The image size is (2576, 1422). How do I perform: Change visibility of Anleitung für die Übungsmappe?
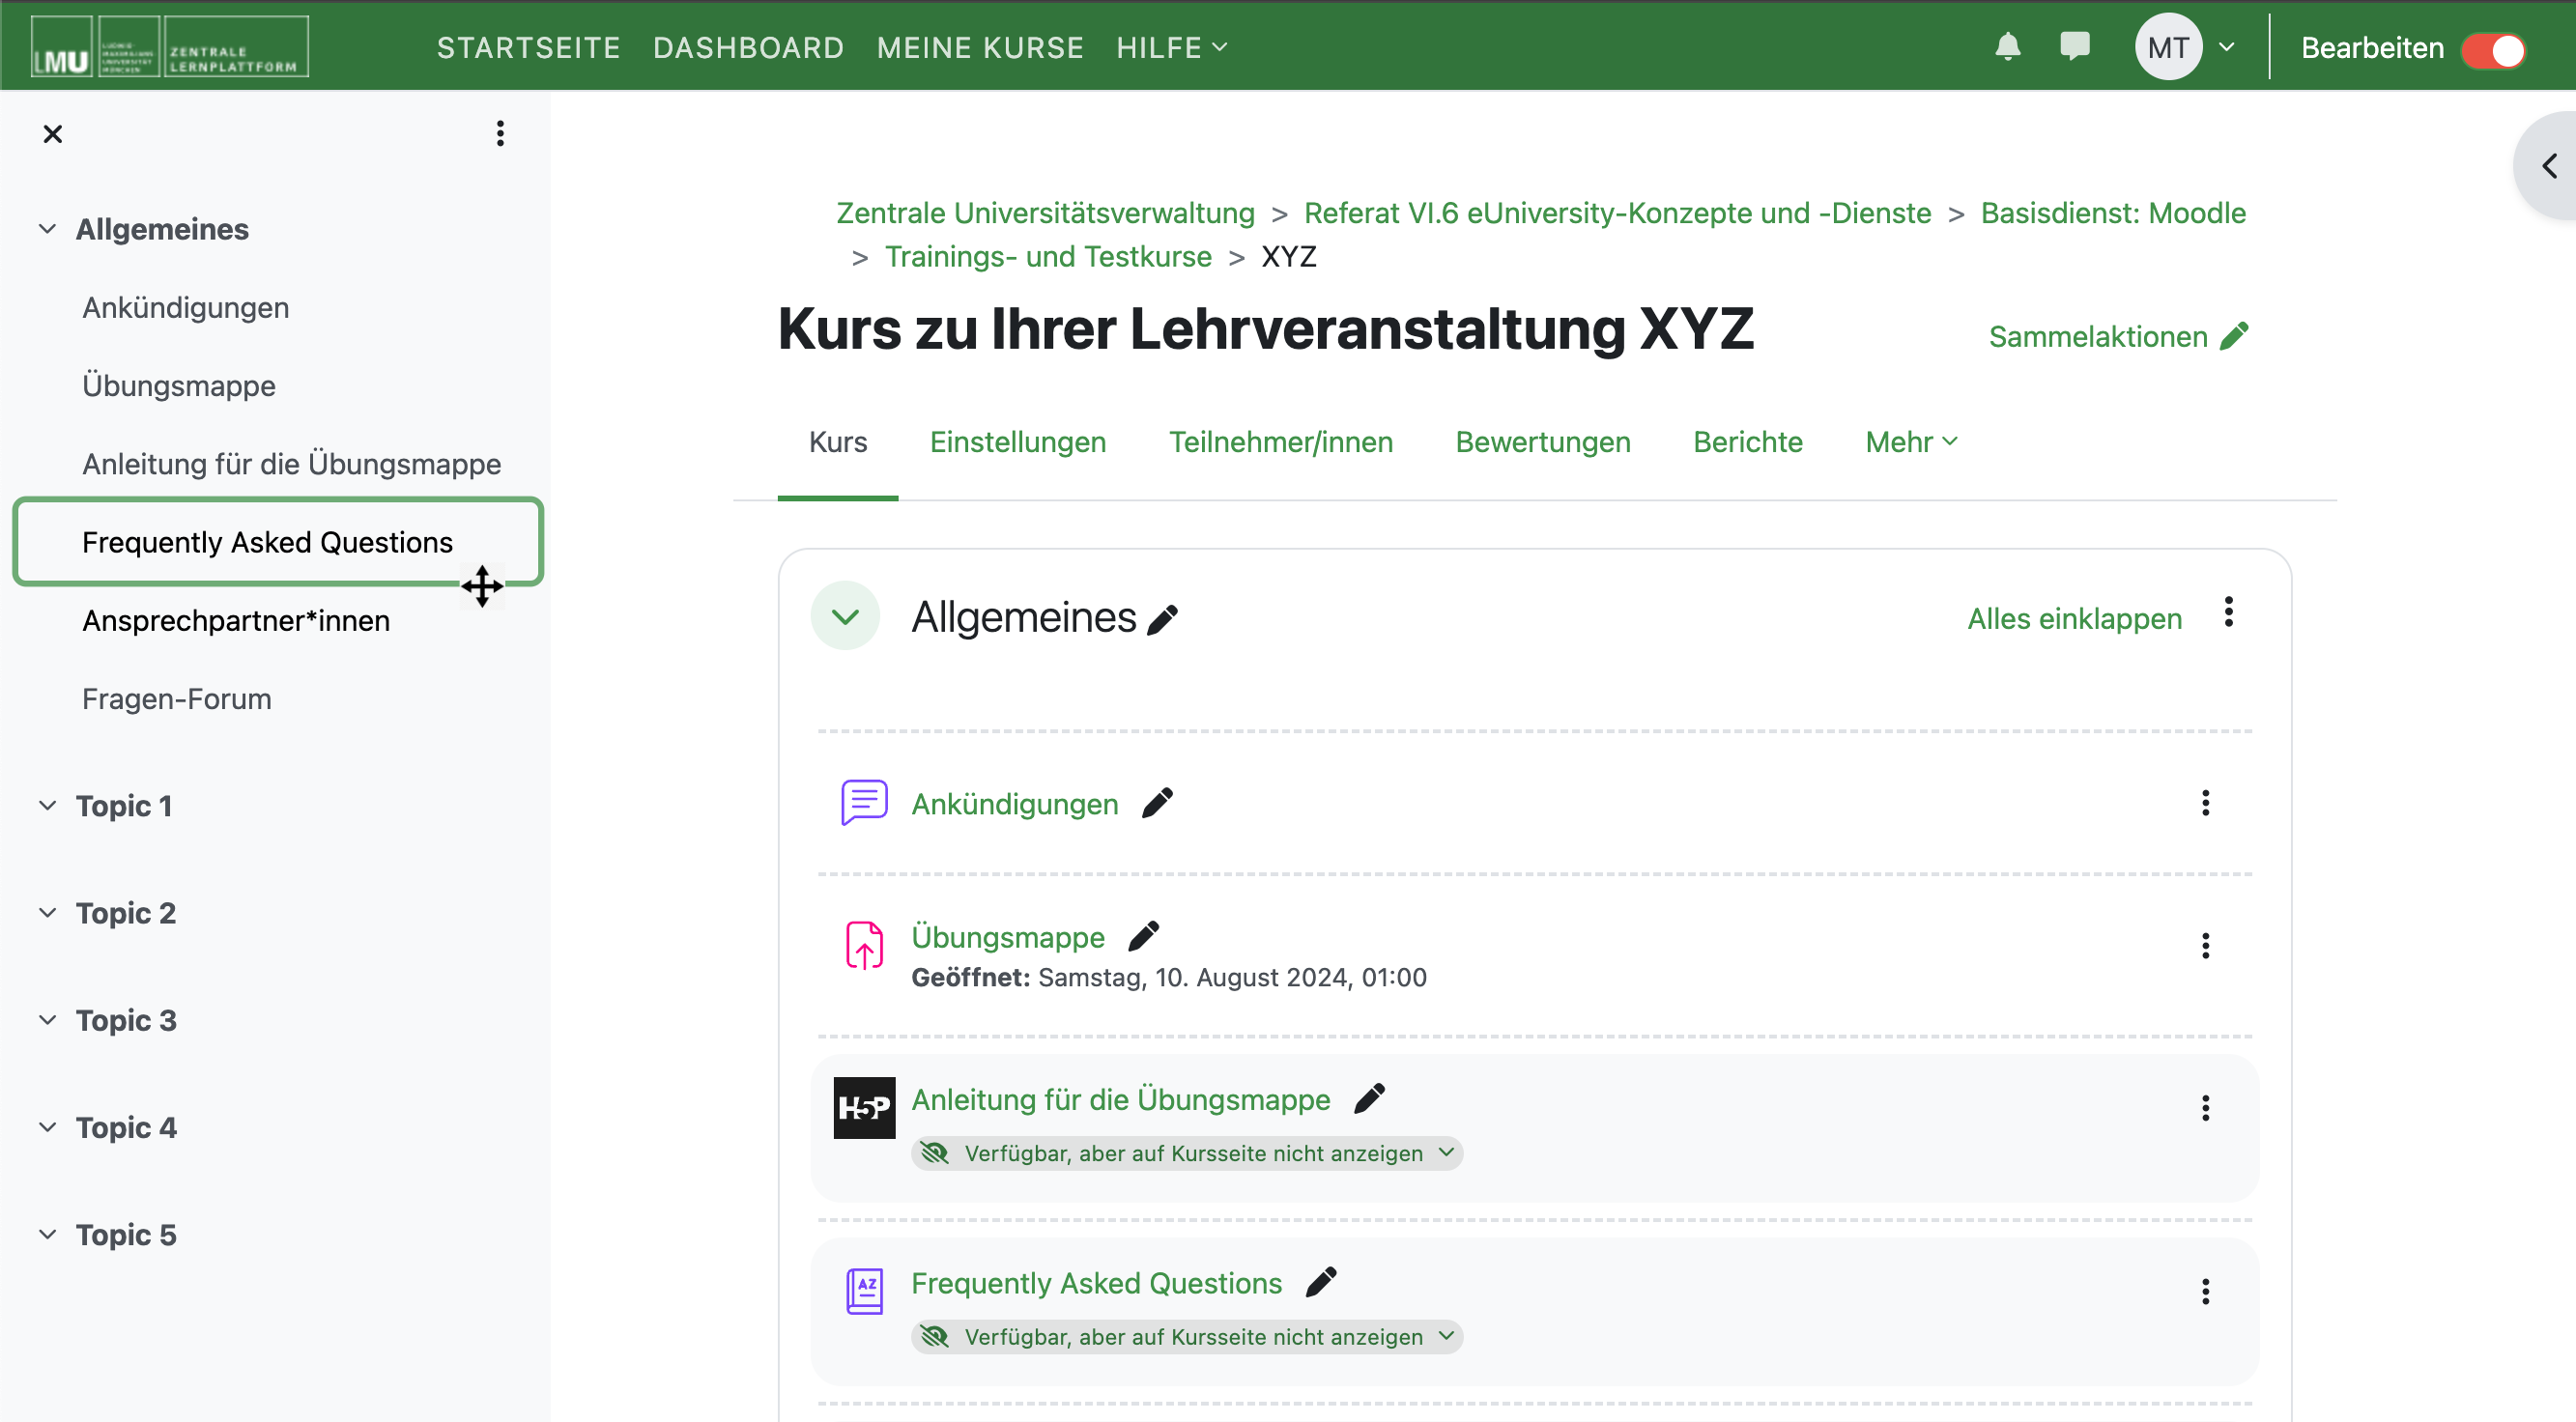[x=1187, y=1153]
